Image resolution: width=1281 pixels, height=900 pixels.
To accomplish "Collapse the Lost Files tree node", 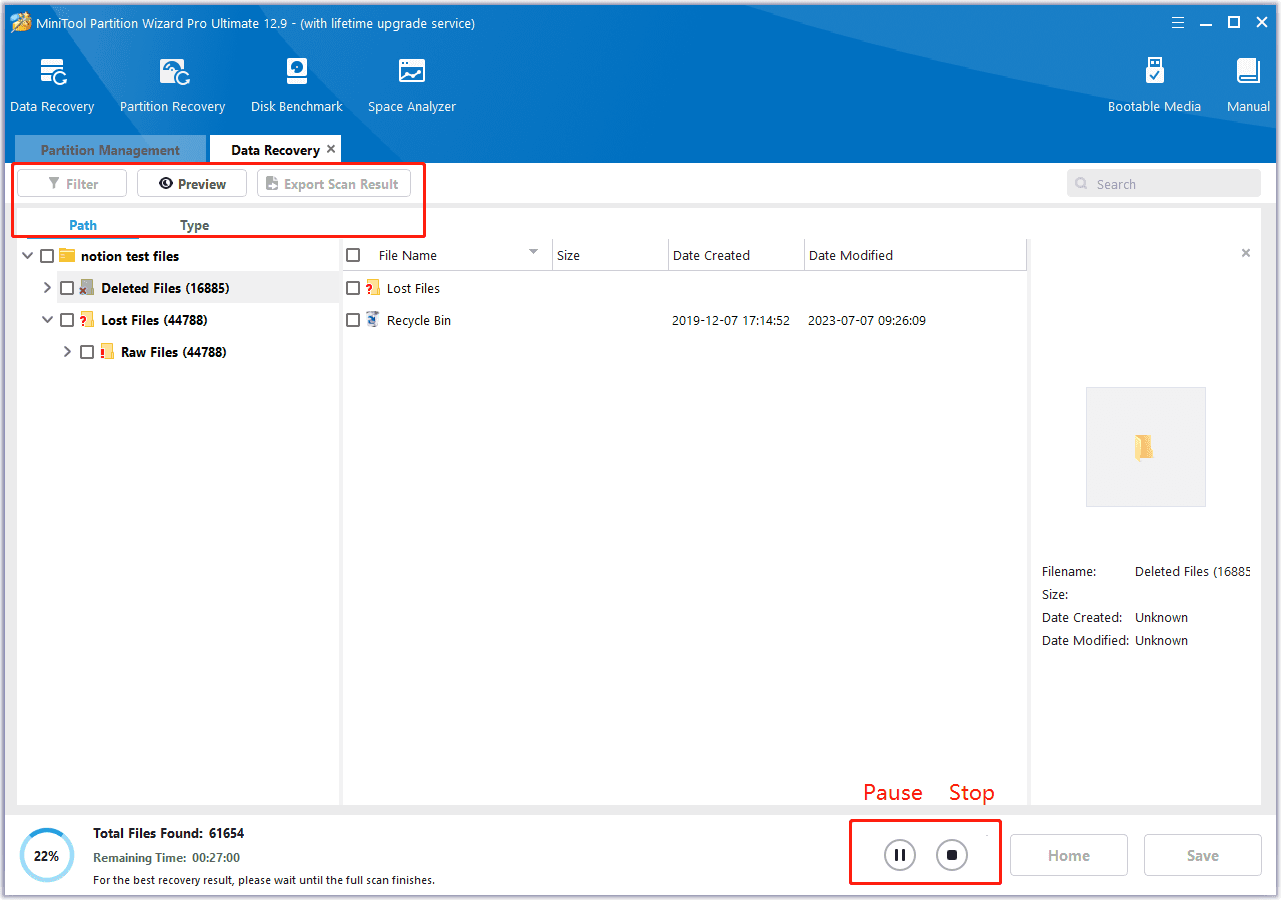I will (47, 320).
